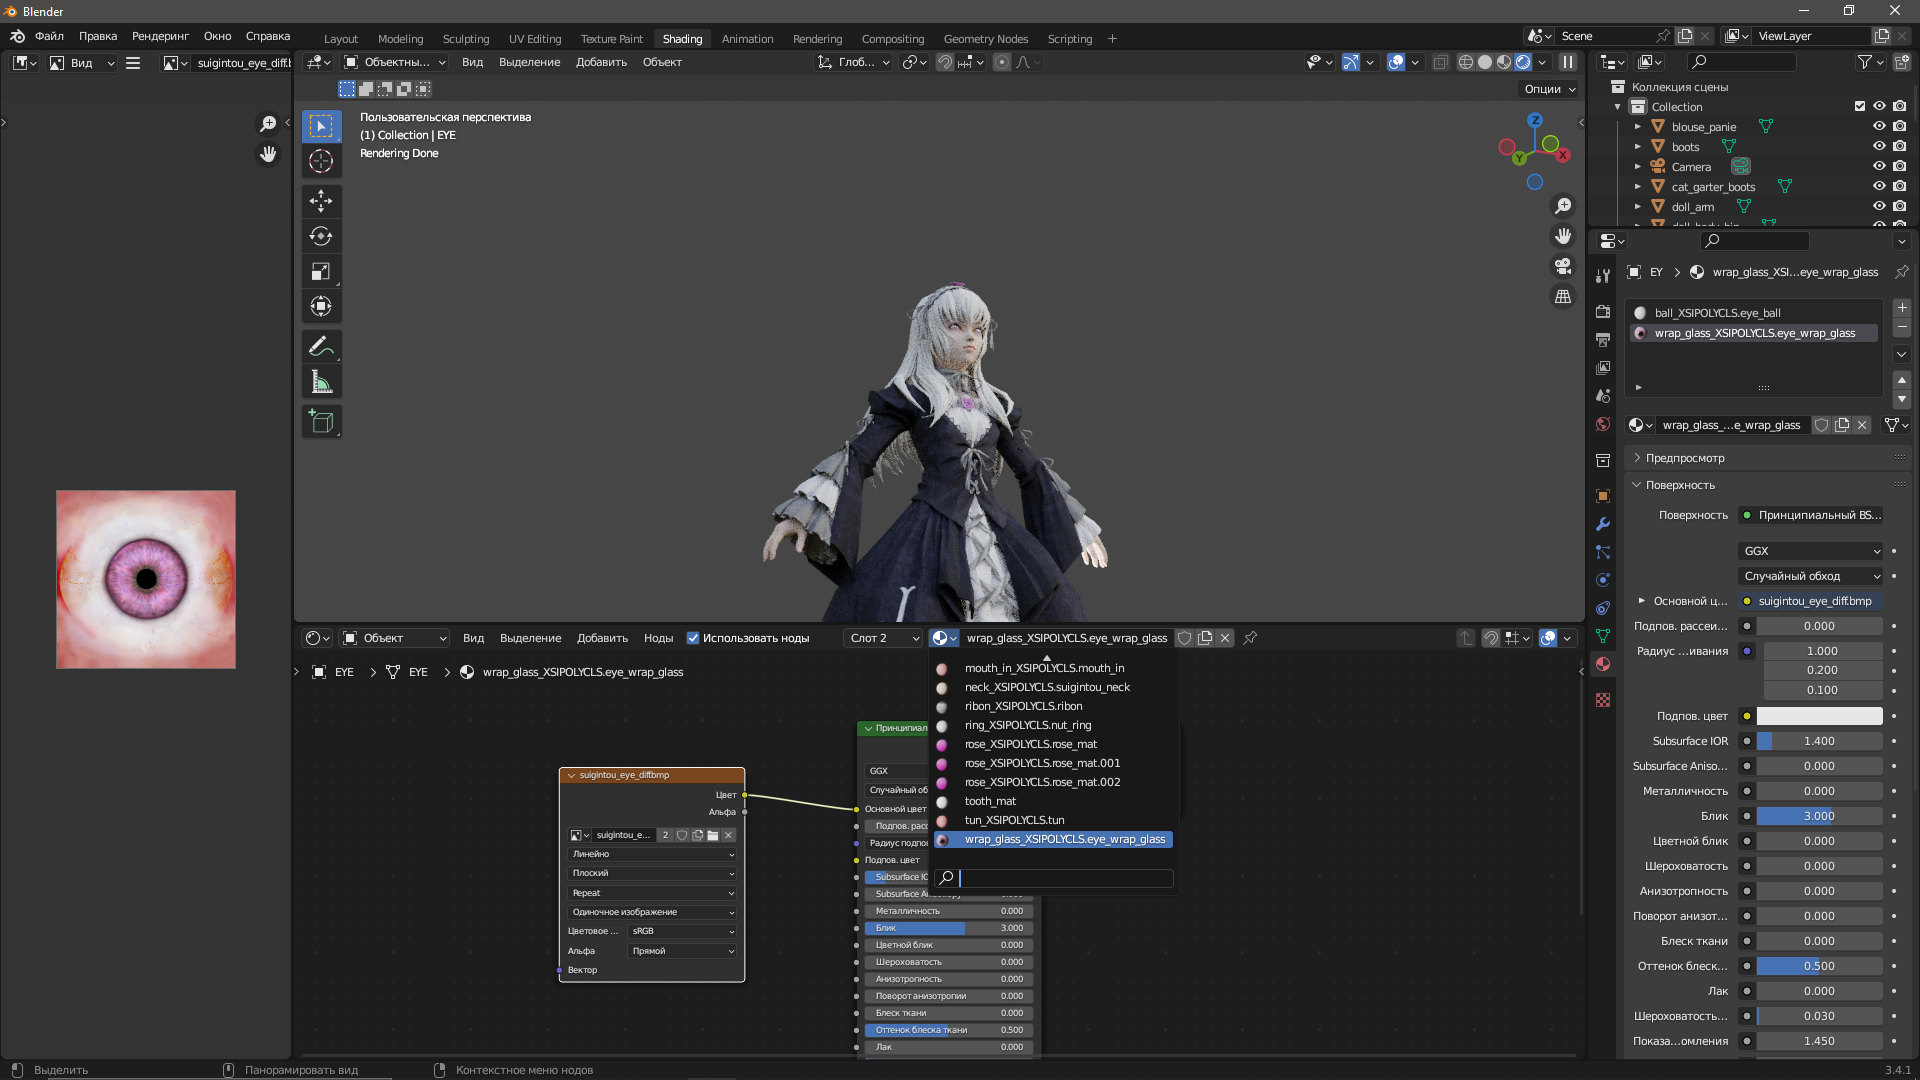Hide the boots object in outliner
The image size is (1920, 1080).
1879,146
